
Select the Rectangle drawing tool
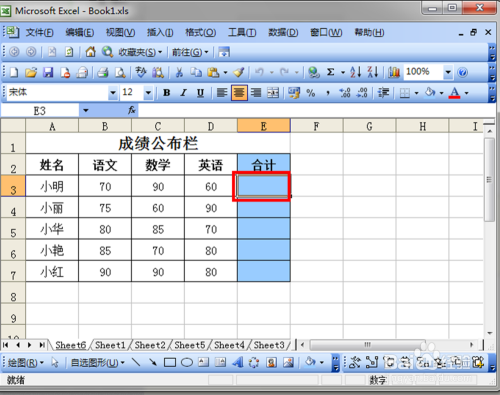pos(170,362)
